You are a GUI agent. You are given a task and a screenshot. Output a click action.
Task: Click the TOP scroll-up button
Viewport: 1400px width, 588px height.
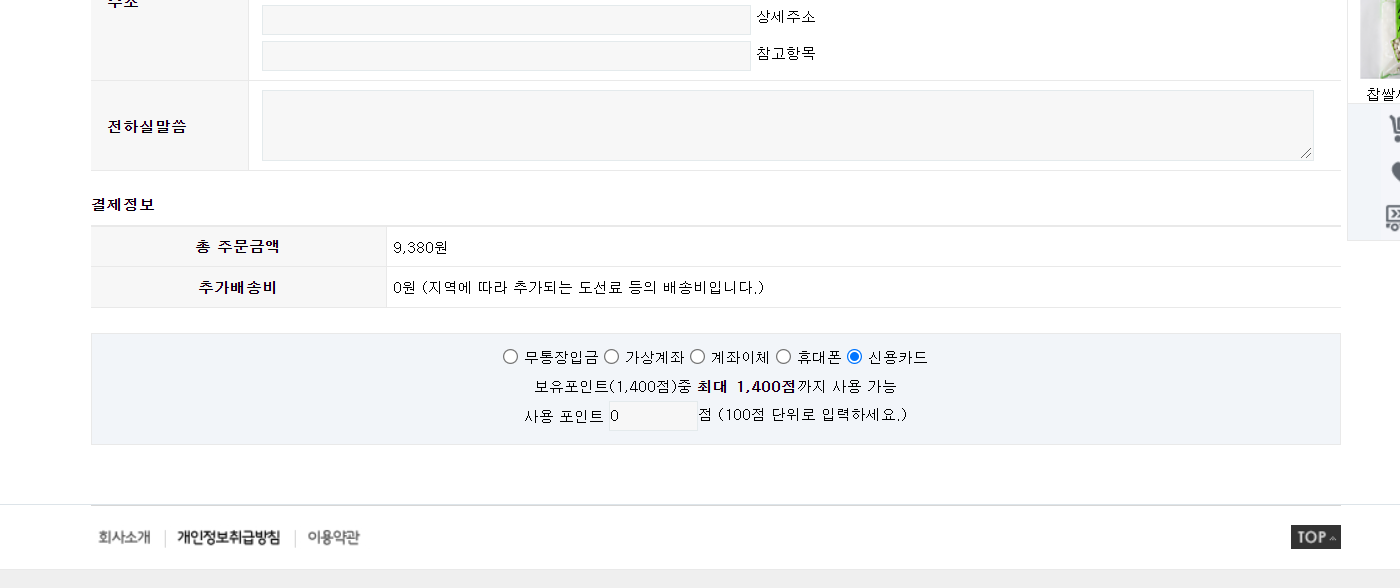click(1315, 537)
